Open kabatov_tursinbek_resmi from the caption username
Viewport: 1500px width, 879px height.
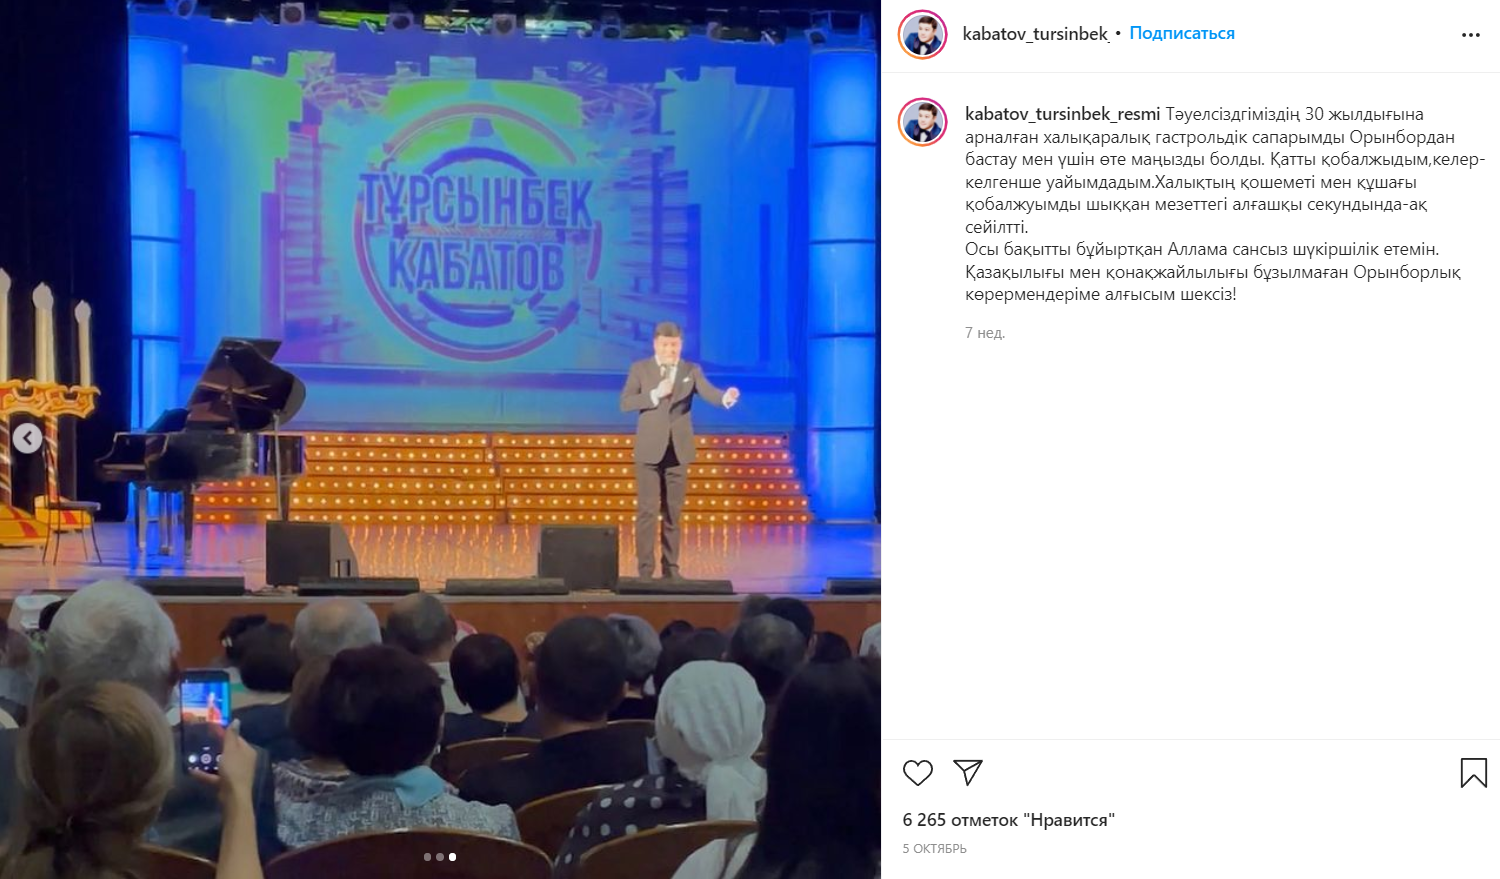pyautogui.click(x=1062, y=114)
